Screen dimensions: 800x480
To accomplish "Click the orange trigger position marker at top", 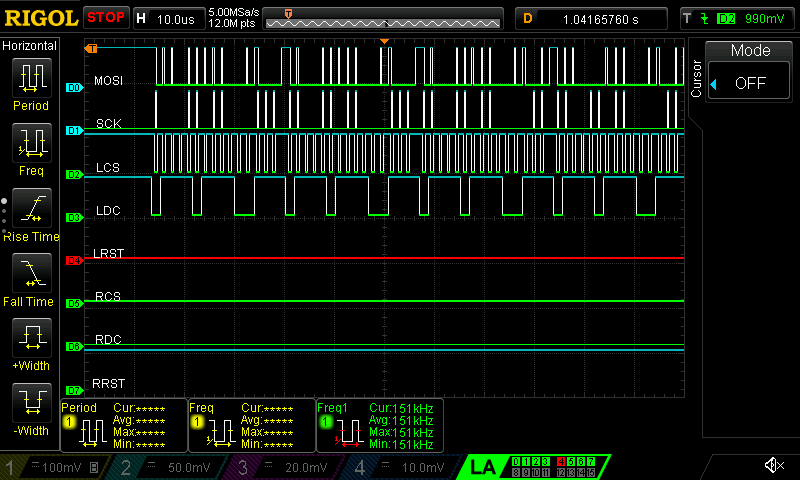I will [x=384, y=41].
